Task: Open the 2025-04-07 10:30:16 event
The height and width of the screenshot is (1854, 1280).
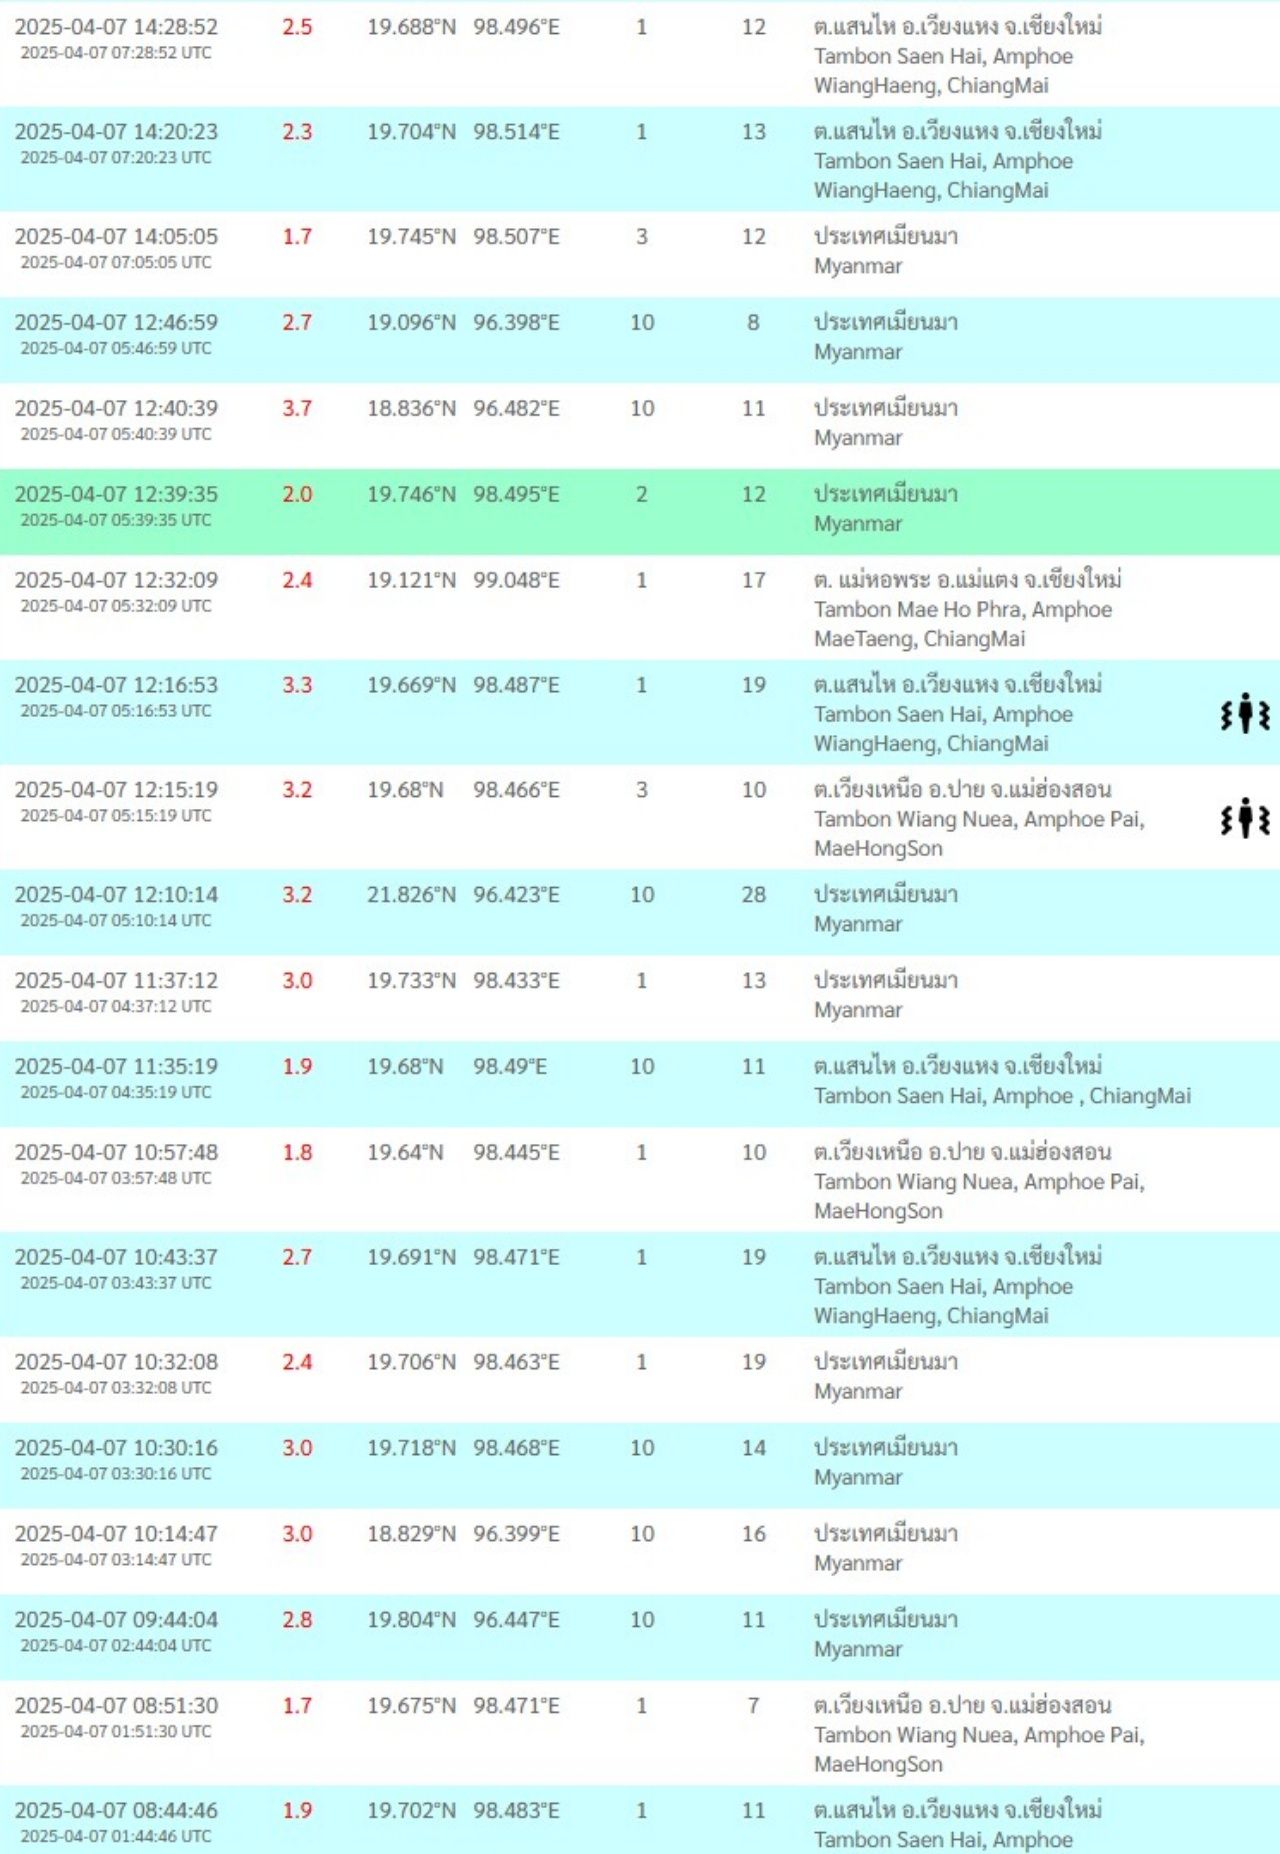Action: [640, 1465]
